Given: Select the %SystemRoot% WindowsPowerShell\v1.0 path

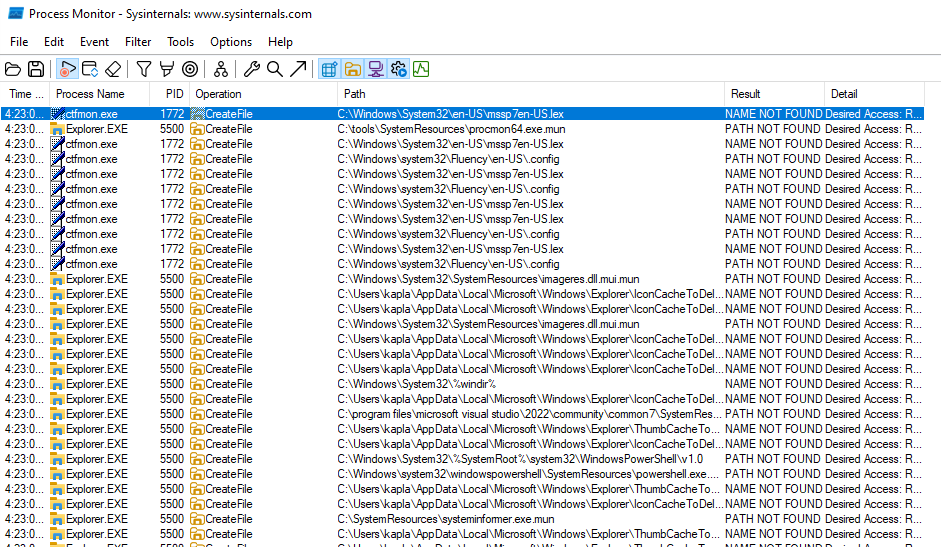Looking at the screenshot, I should click(x=520, y=459).
